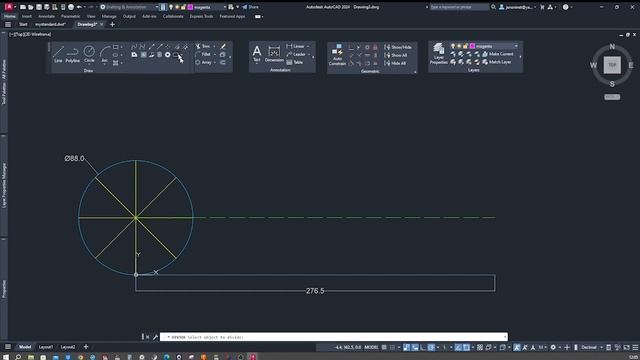Open Autodesk App Store cart icon
The width and height of the screenshot is (640, 360).
tap(542, 7)
